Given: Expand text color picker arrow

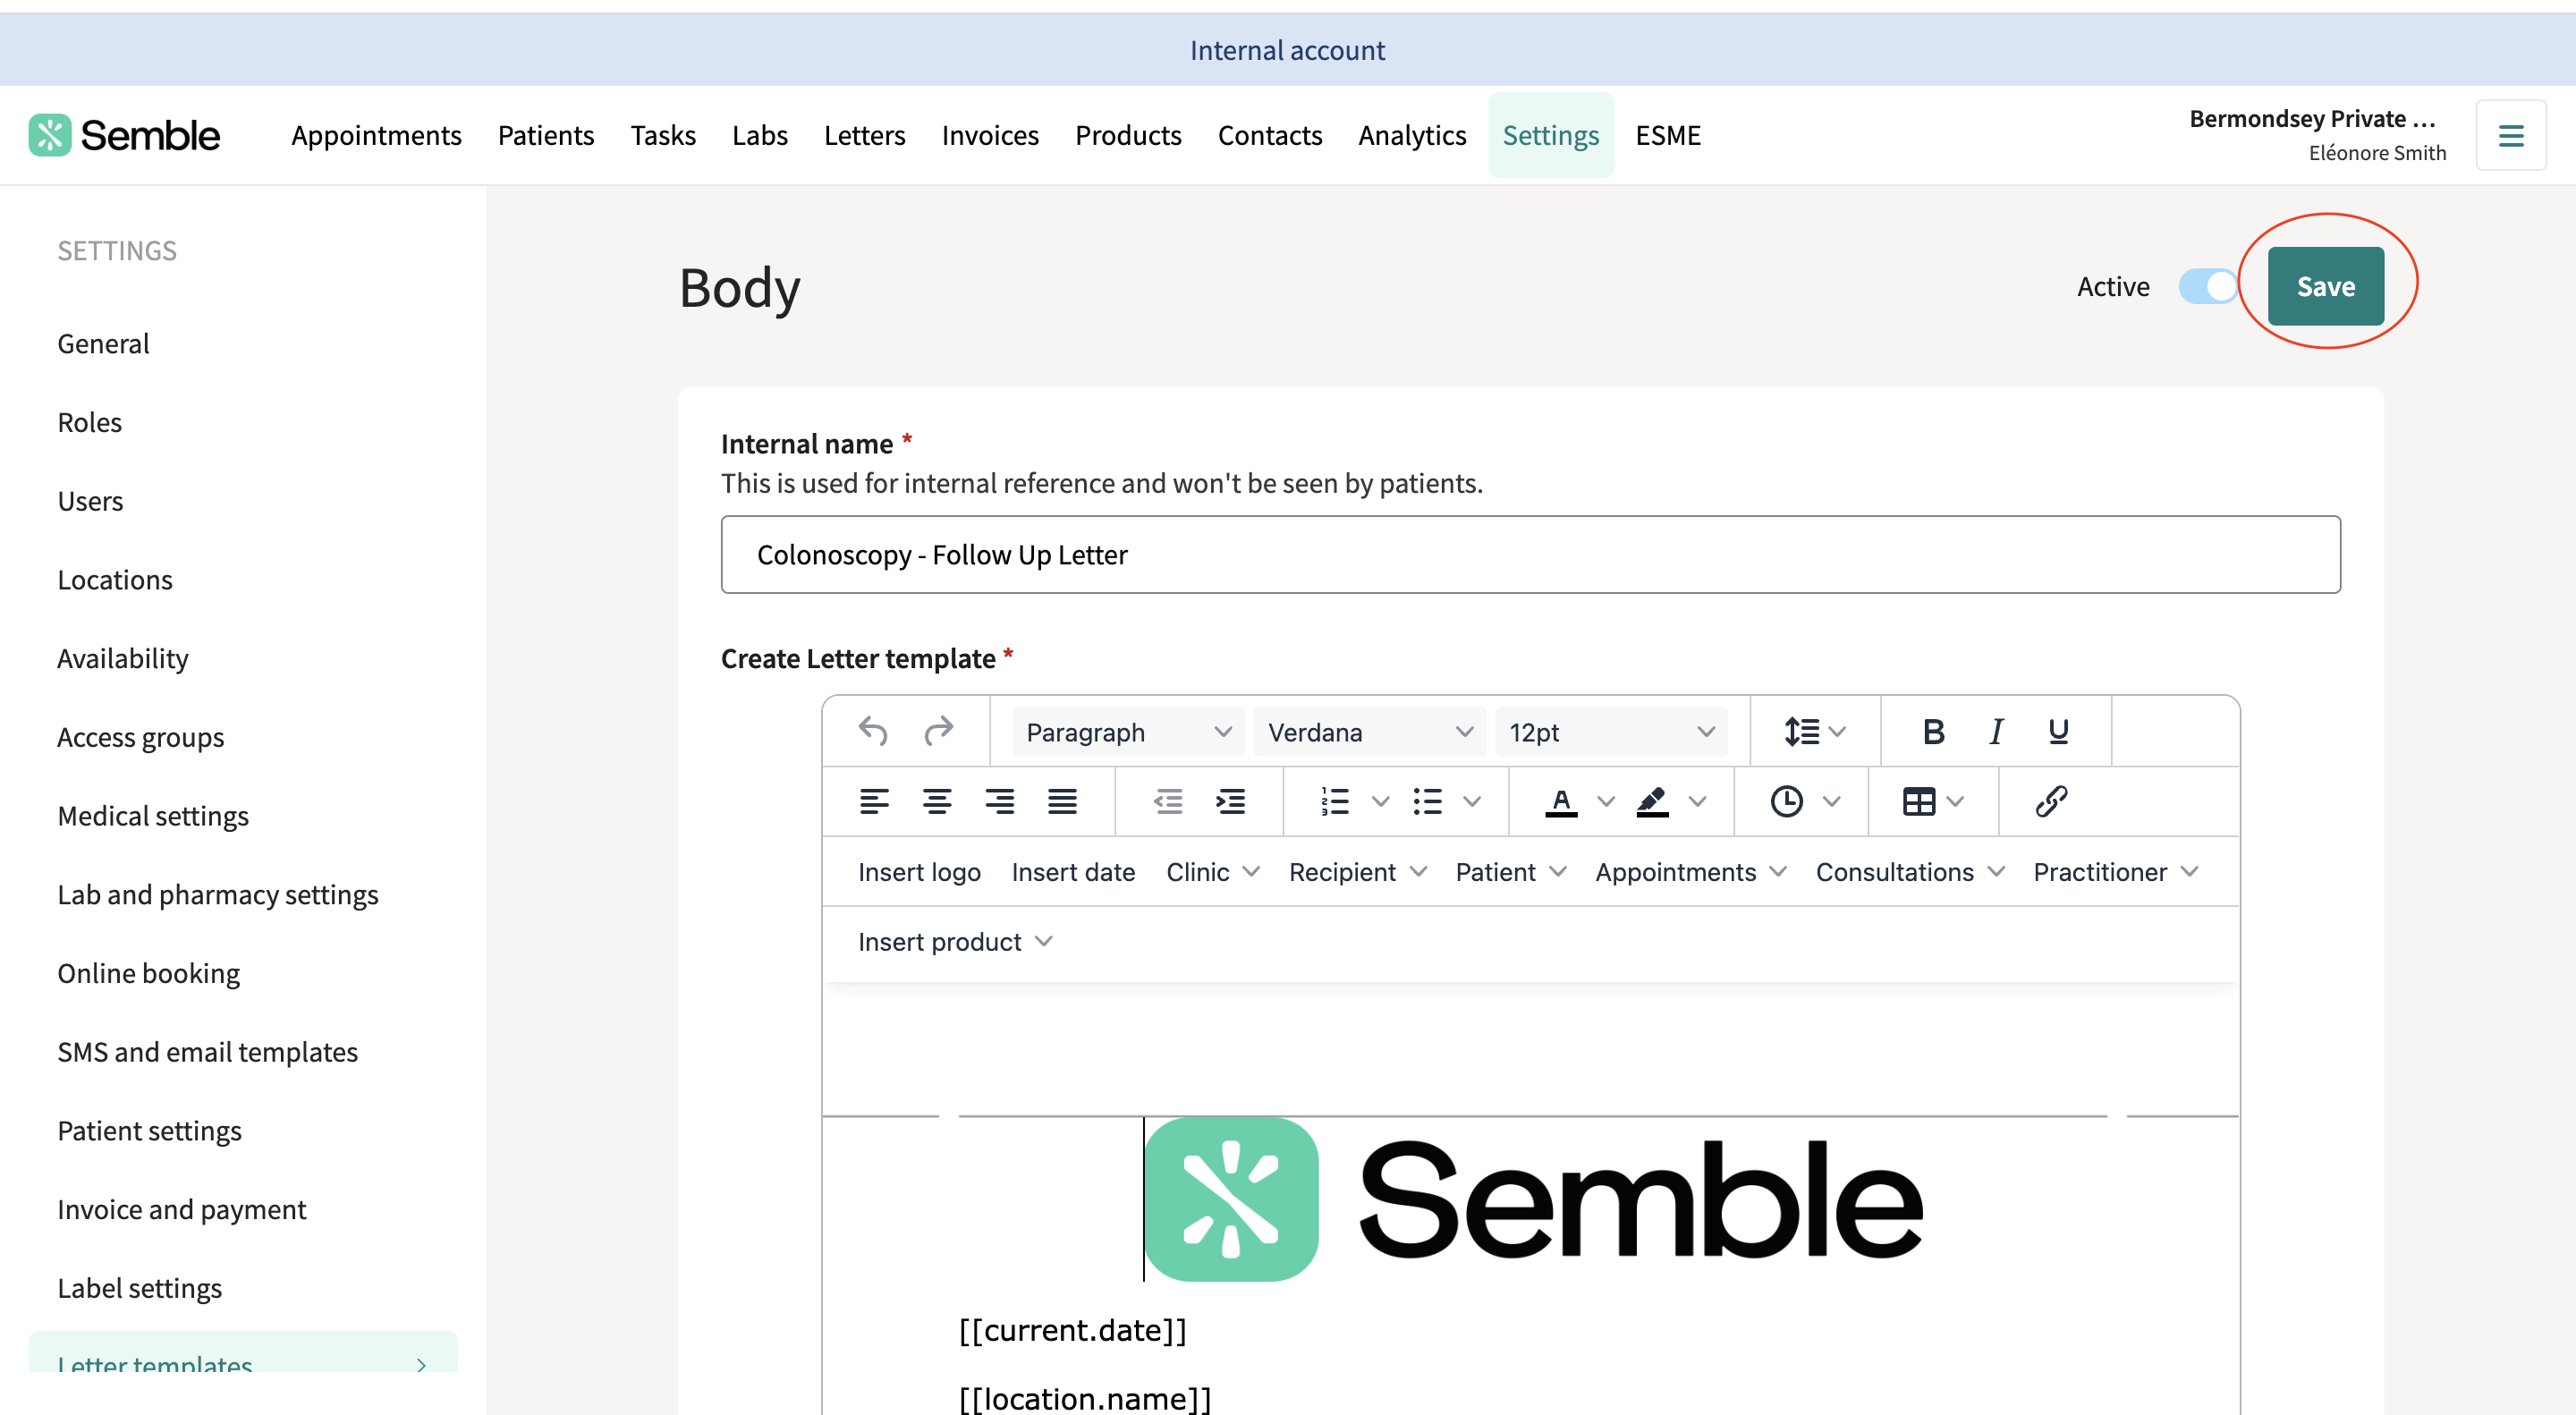Looking at the screenshot, I should click(x=1606, y=801).
